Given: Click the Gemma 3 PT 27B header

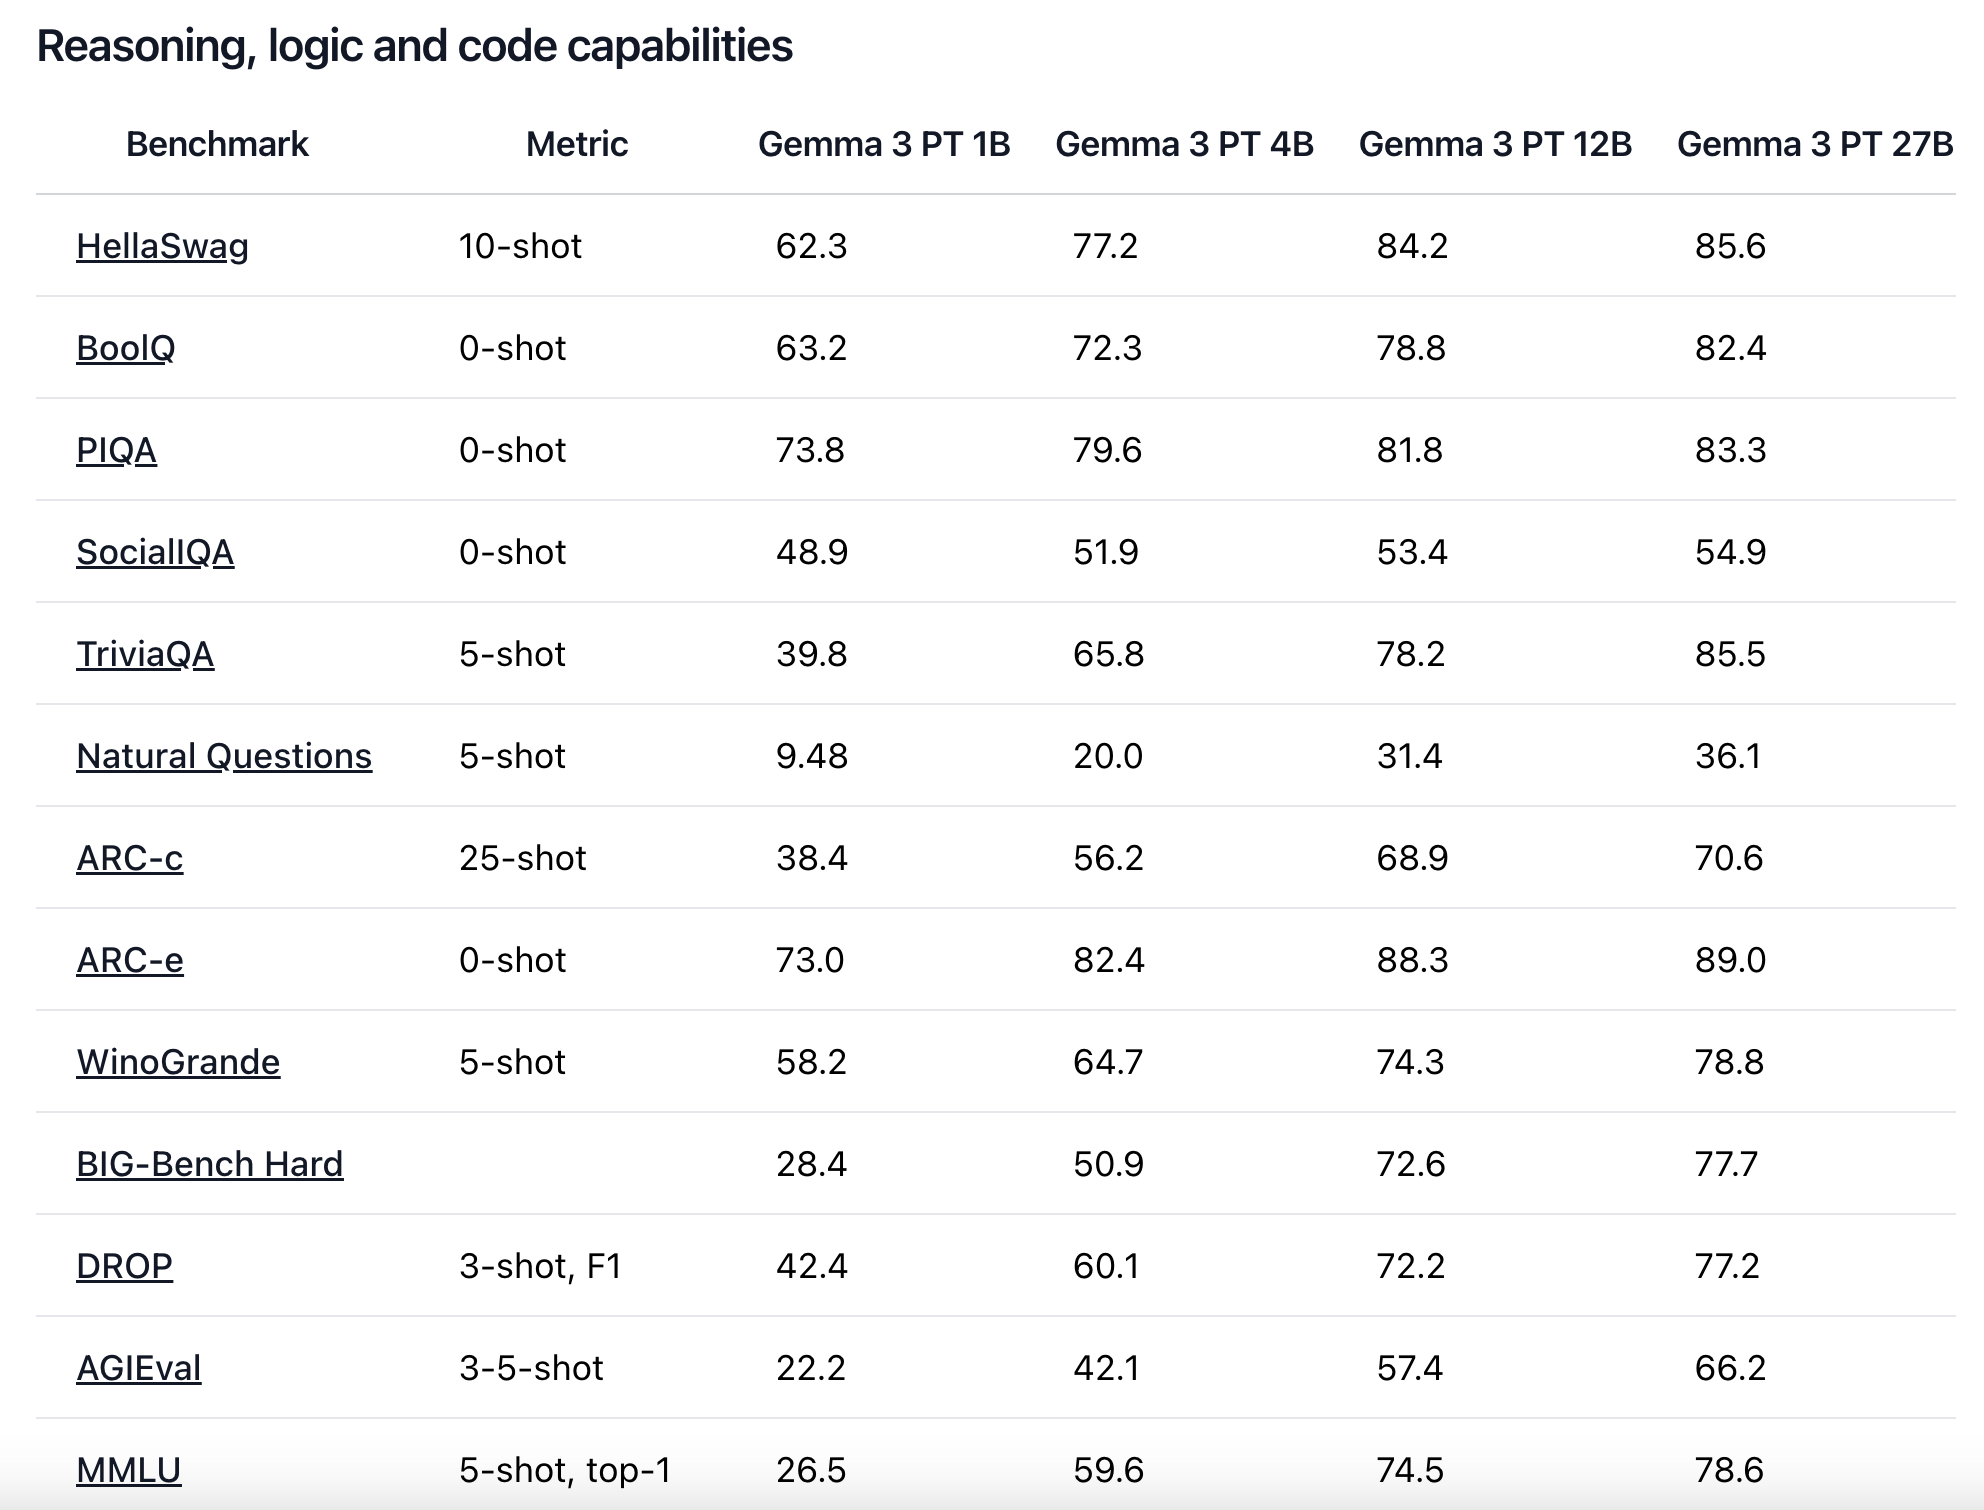Looking at the screenshot, I should [1814, 144].
